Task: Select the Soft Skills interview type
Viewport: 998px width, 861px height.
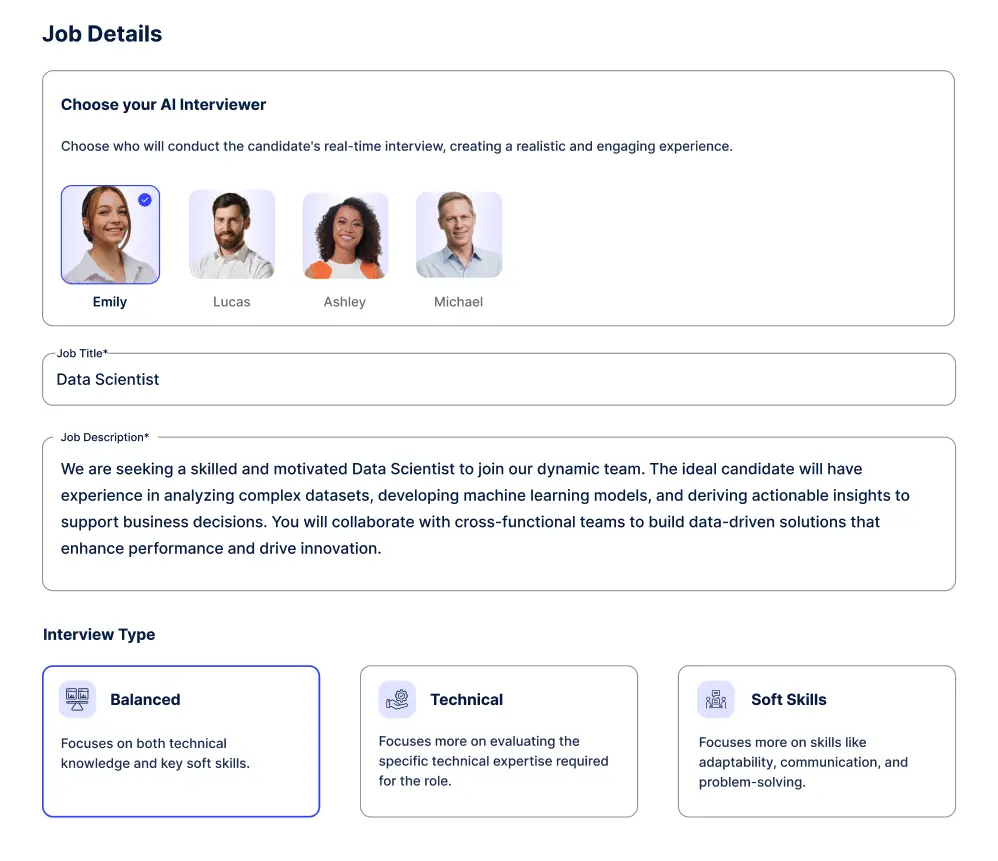Action: [817, 740]
